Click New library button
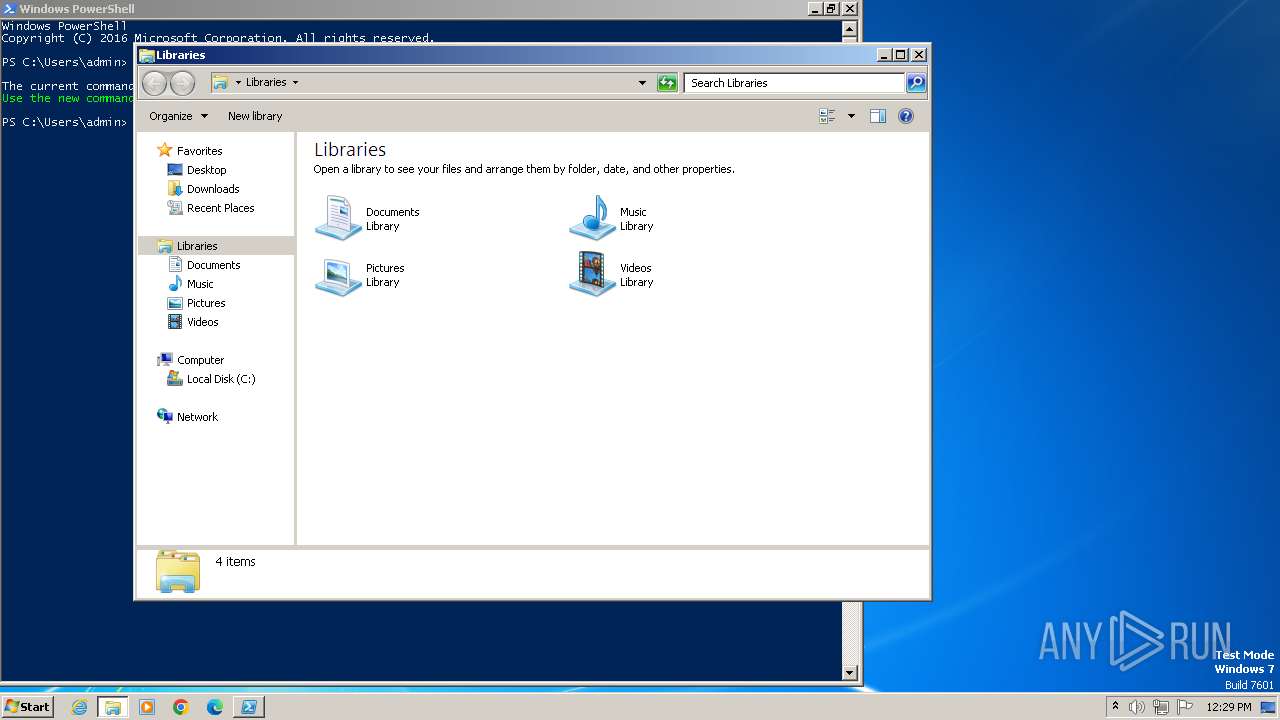1280x720 pixels. (255, 116)
